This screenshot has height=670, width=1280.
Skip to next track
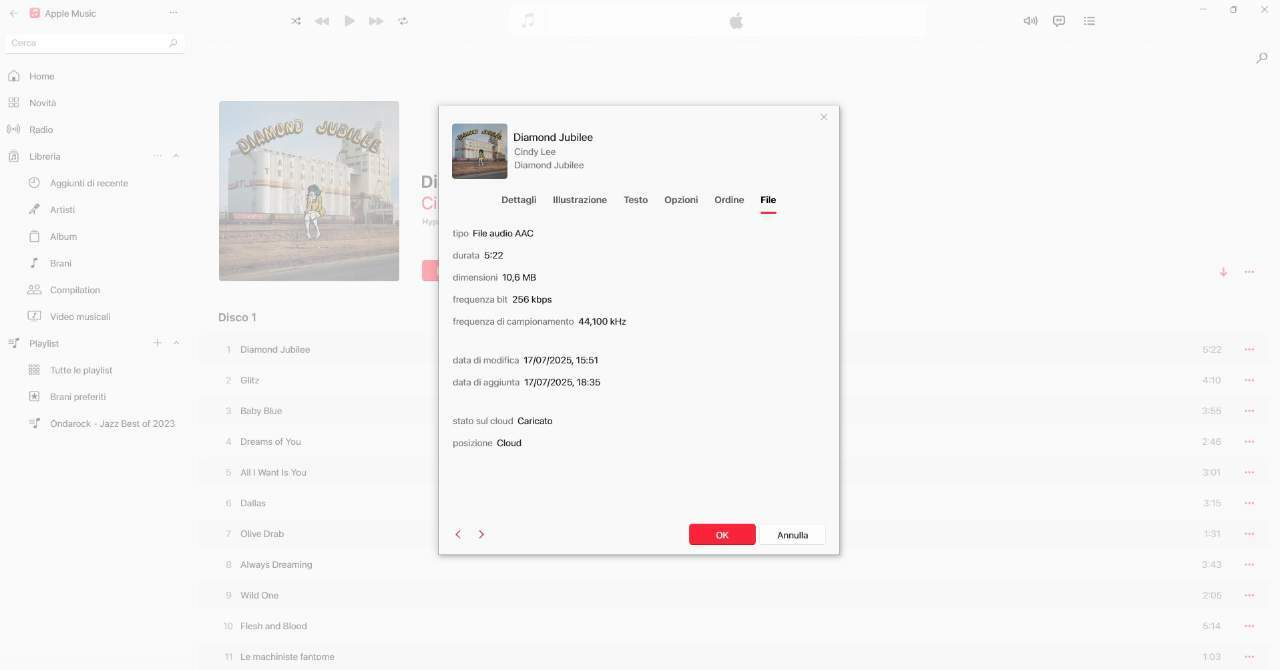[376, 21]
